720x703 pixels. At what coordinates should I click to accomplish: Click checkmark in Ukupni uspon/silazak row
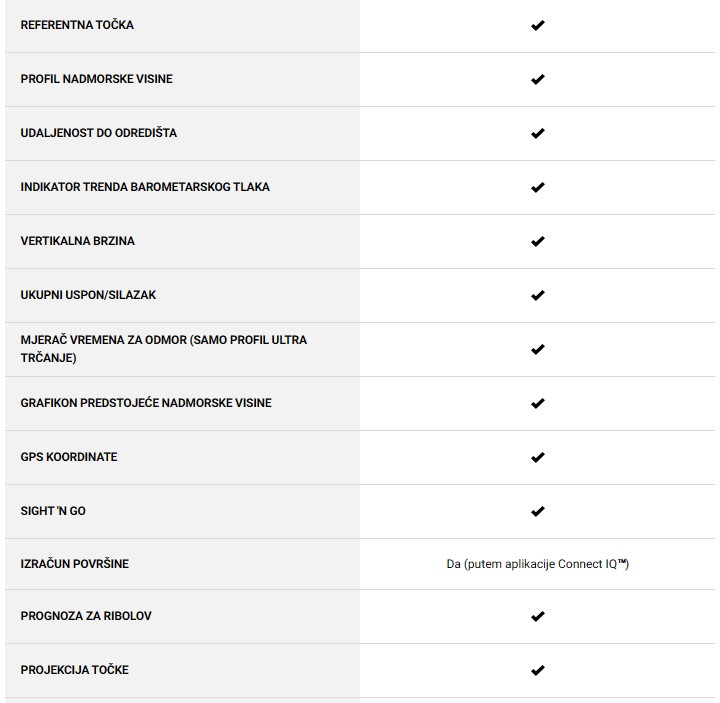[537, 296]
